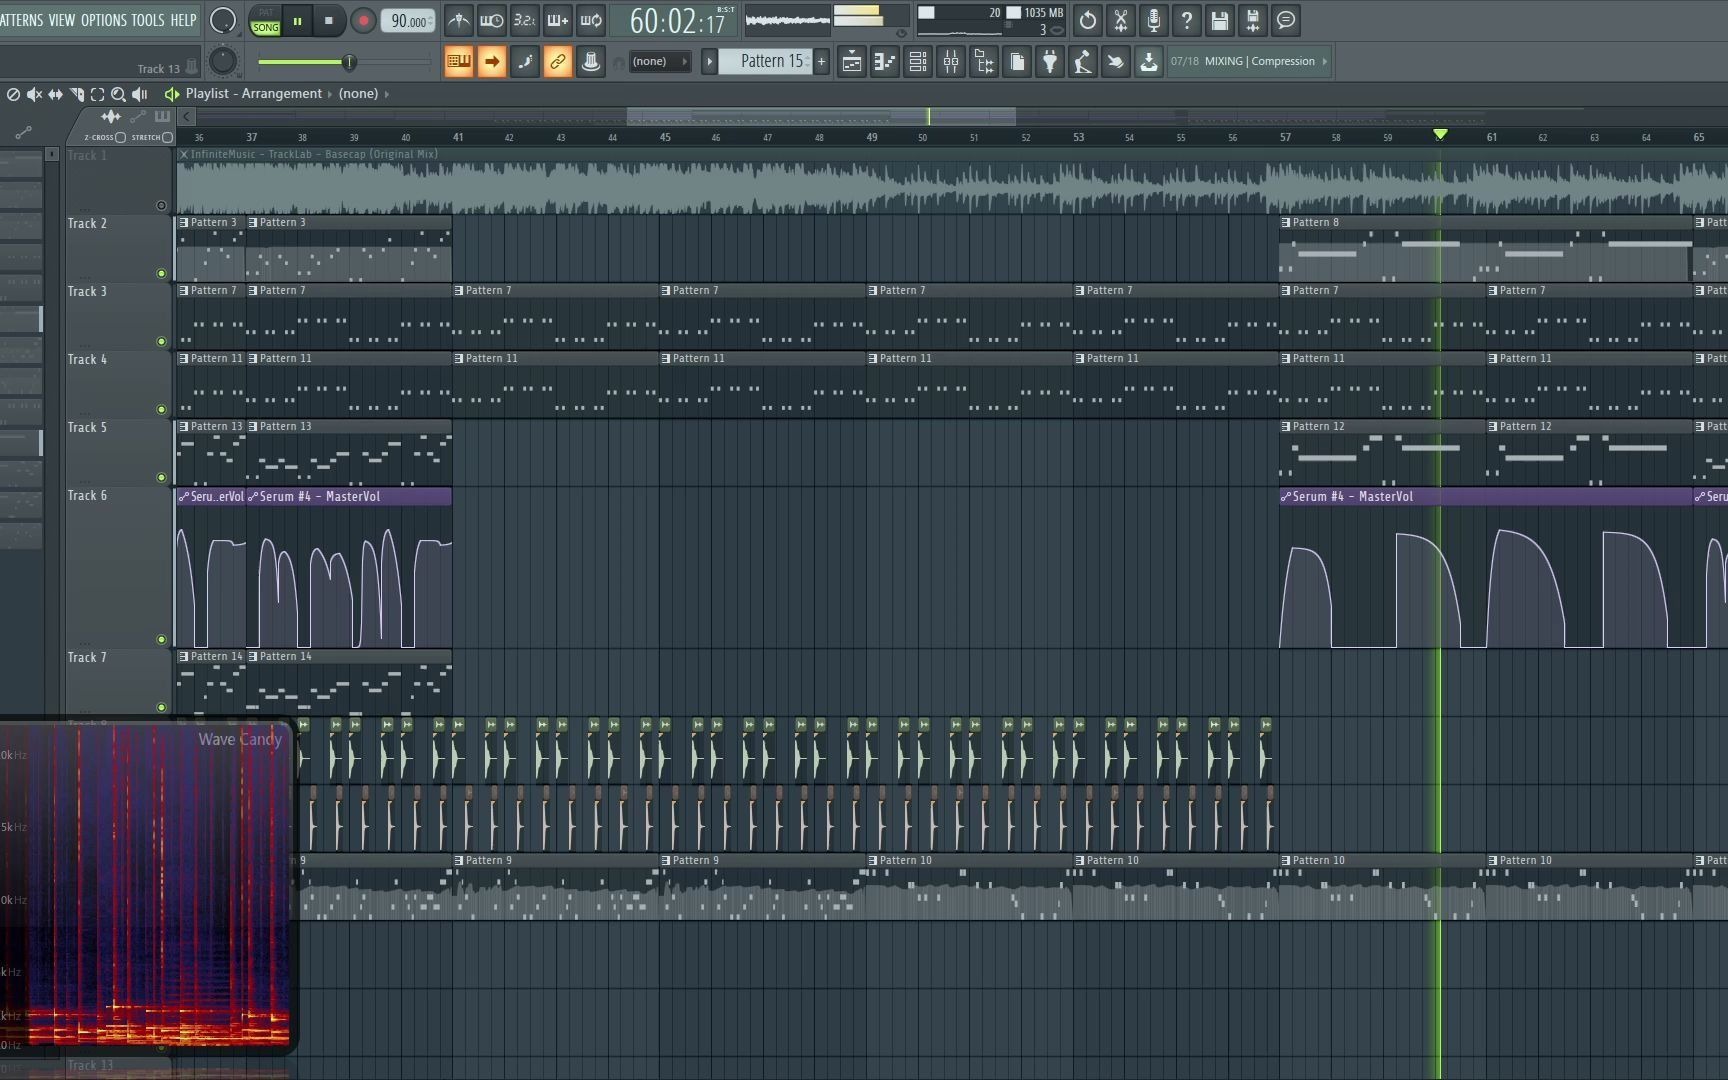Open the metronome settings icon
1728x1080 pixels.
point(458,20)
